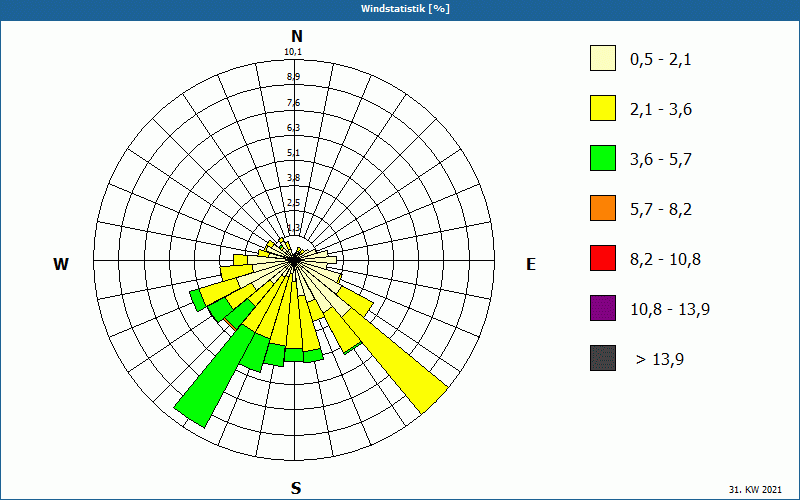The image size is (800, 500).
Task: Click the W compass label
Action: tap(61, 264)
